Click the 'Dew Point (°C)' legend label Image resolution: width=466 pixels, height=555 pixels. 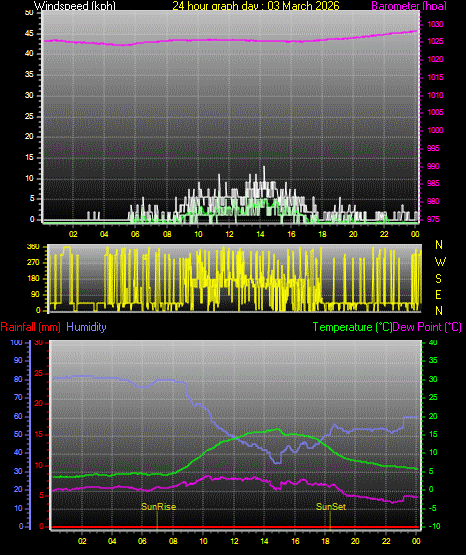427,327
